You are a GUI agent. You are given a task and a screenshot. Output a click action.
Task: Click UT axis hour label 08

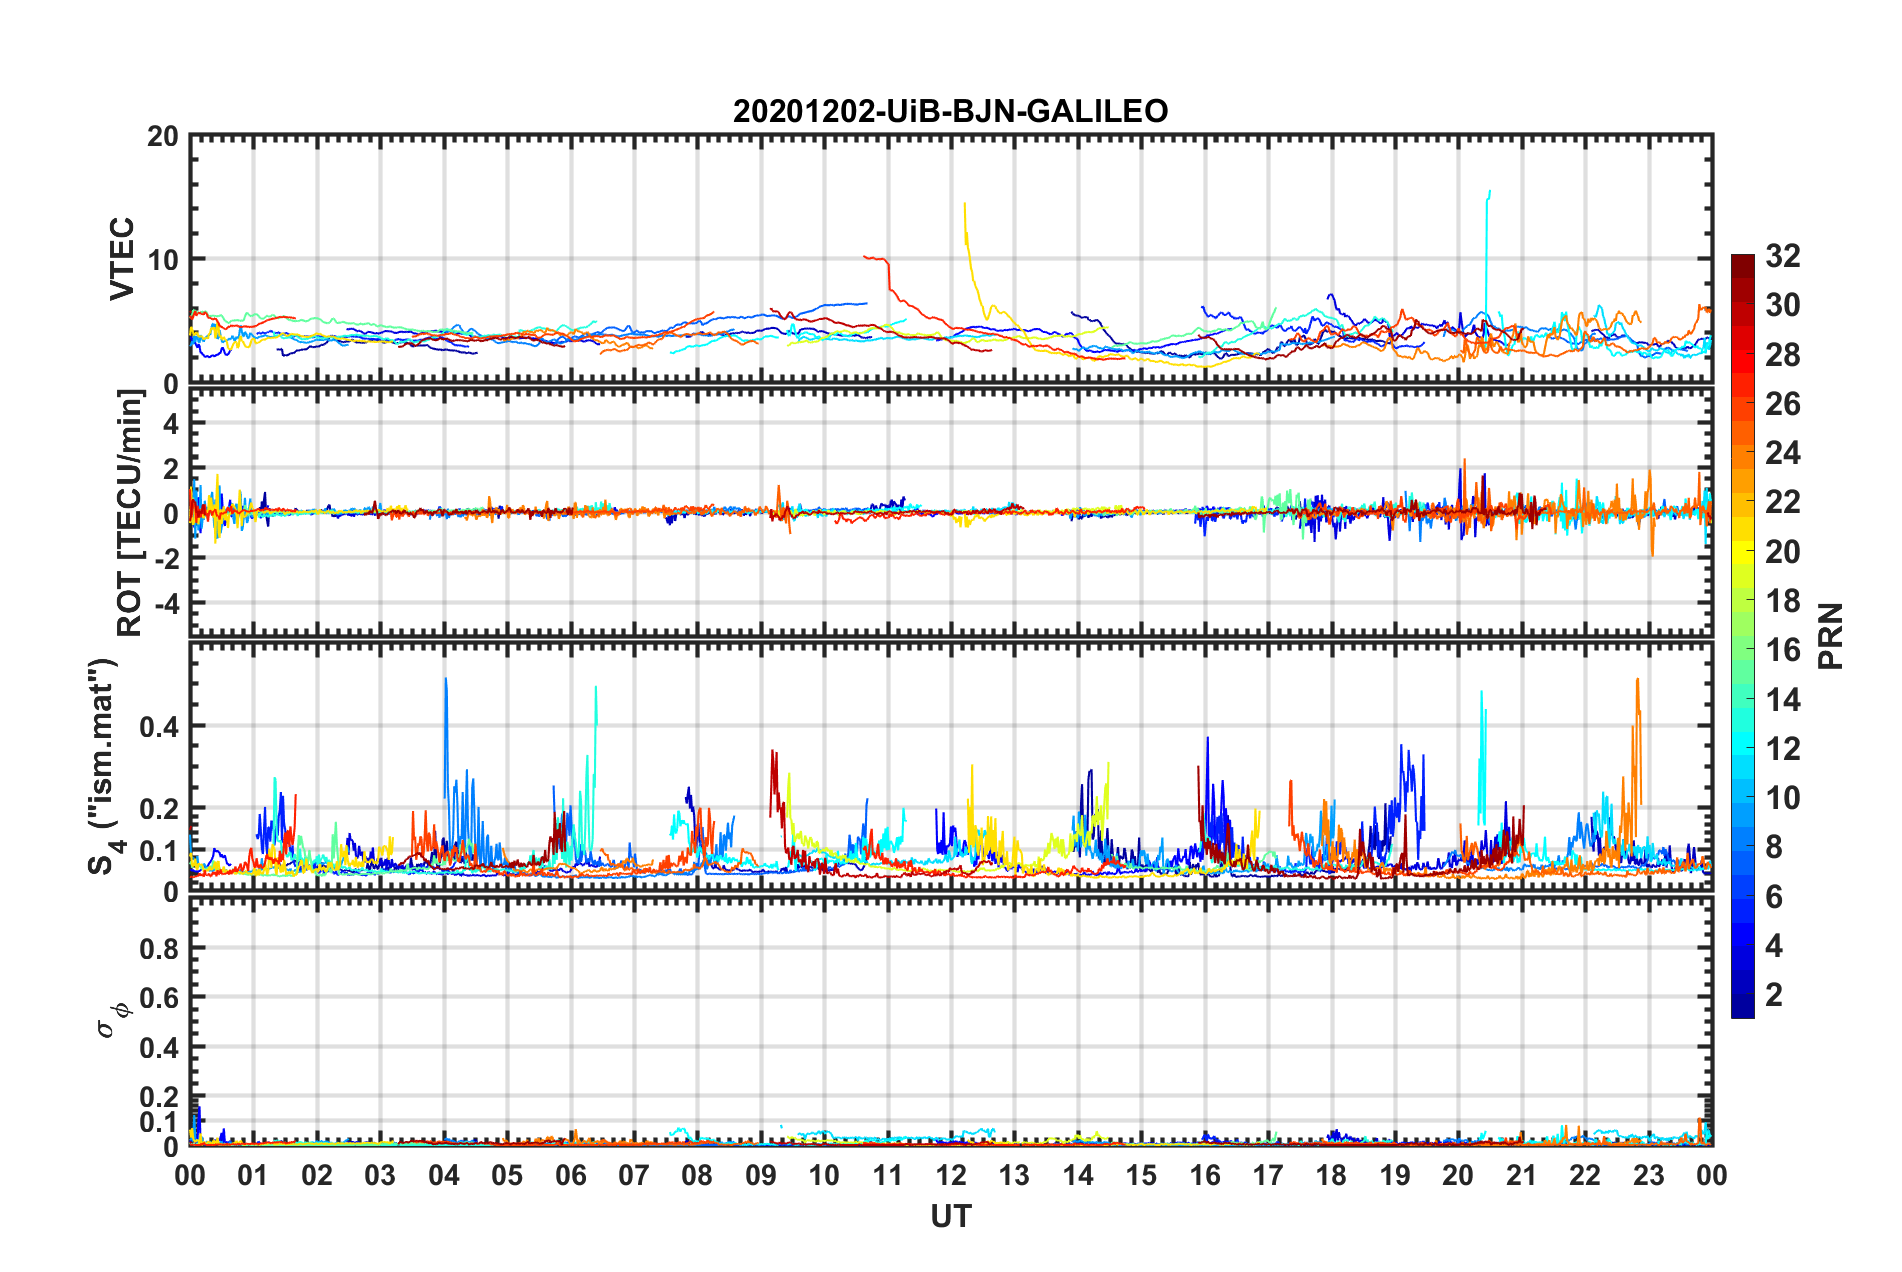[697, 1174]
